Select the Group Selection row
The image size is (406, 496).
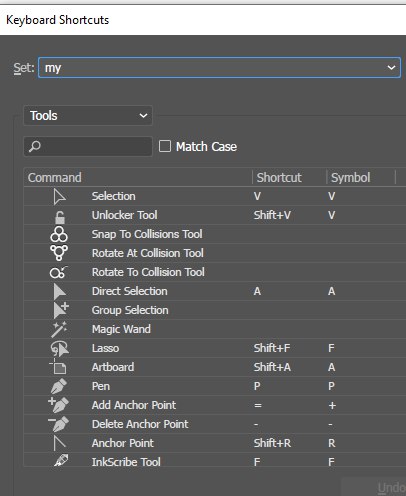215,310
